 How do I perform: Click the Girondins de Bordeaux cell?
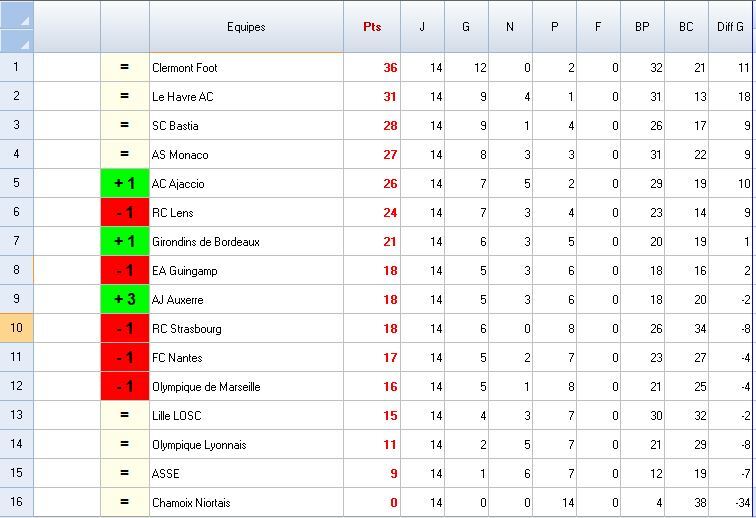(x=246, y=242)
